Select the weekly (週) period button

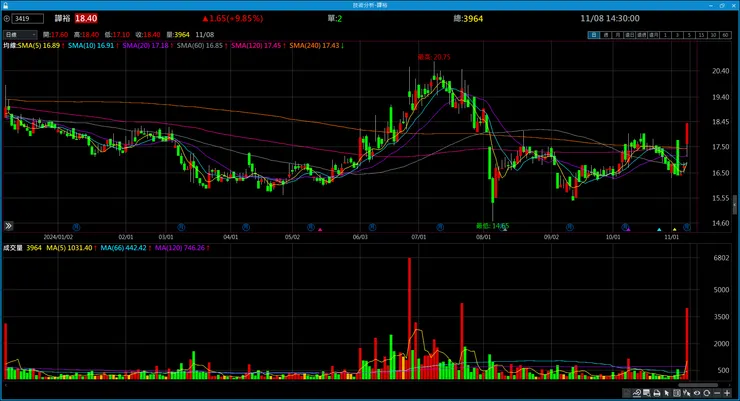(x=605, y=35)
